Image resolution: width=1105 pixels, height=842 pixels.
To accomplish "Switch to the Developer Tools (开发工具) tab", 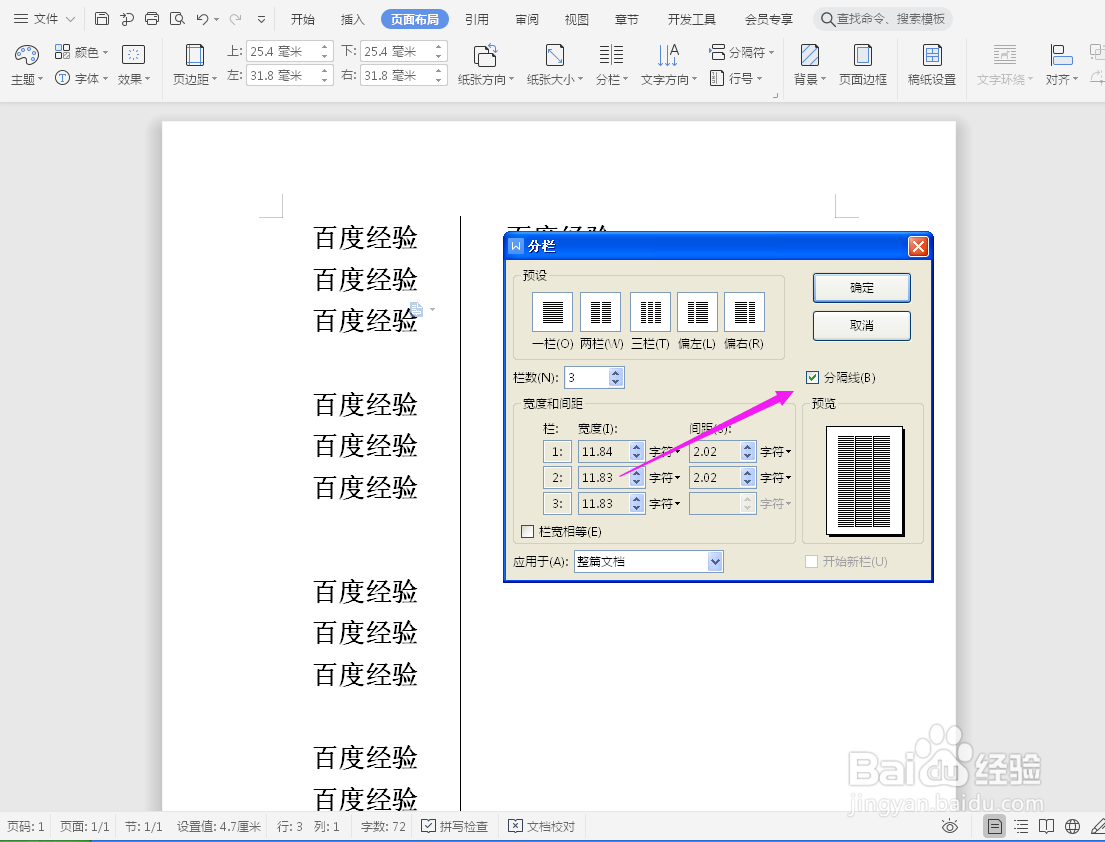I will pyautogui.click(x=691, y=19).
